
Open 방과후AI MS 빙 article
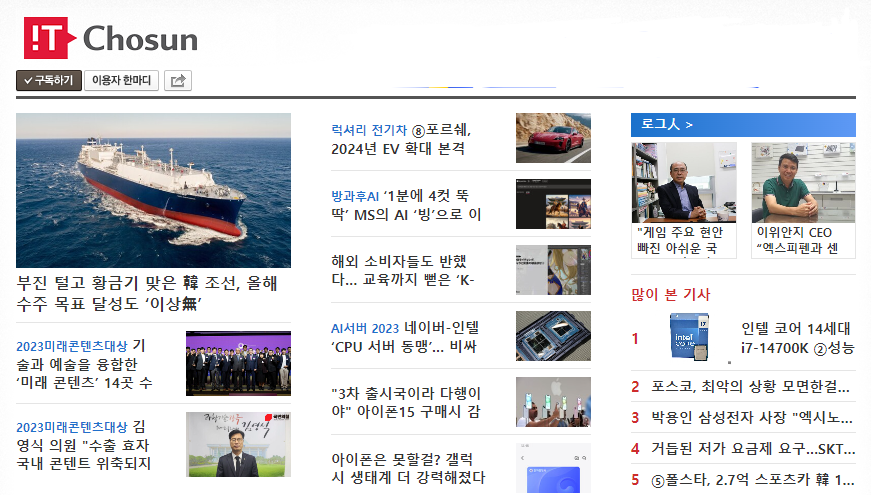406,205
